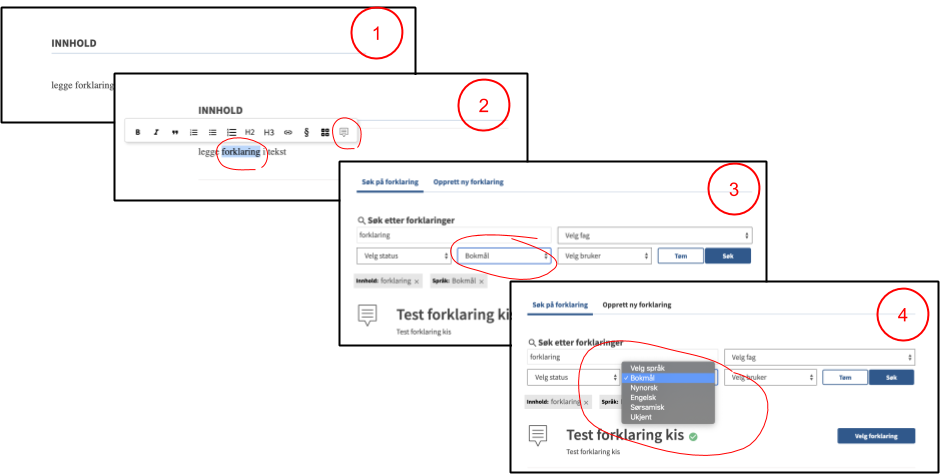Open the Velg fag dropdown in step 3
This screenshot has width=940, height=476.
coord(655,236)
